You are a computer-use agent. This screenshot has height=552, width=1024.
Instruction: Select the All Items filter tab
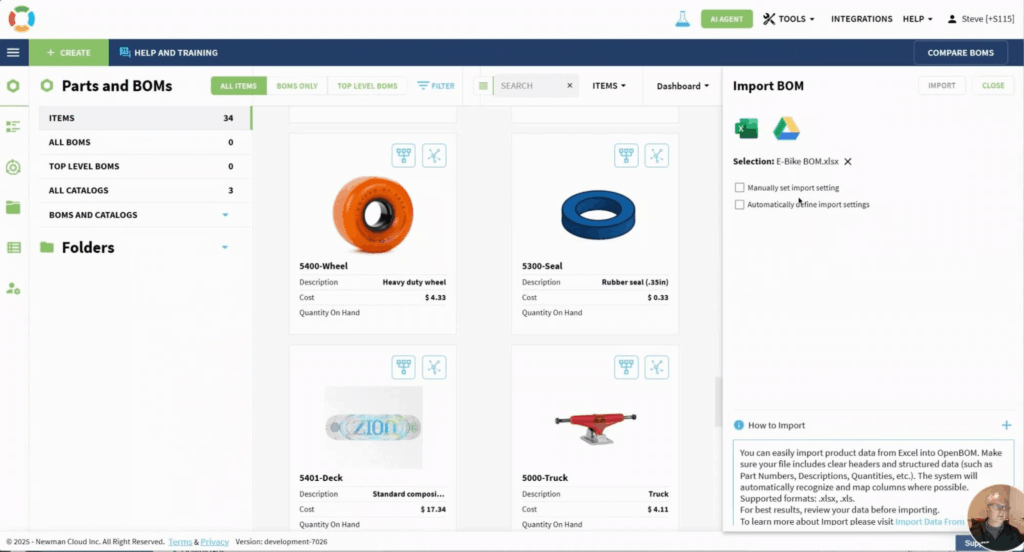(x=238, y=86)
